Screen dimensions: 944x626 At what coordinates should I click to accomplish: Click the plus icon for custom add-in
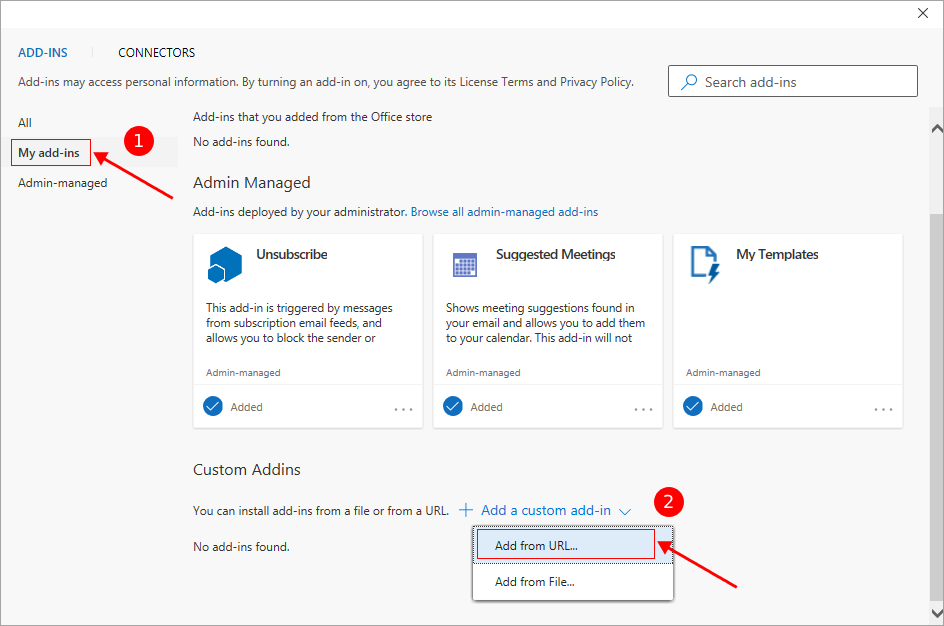tap(466, 510)
